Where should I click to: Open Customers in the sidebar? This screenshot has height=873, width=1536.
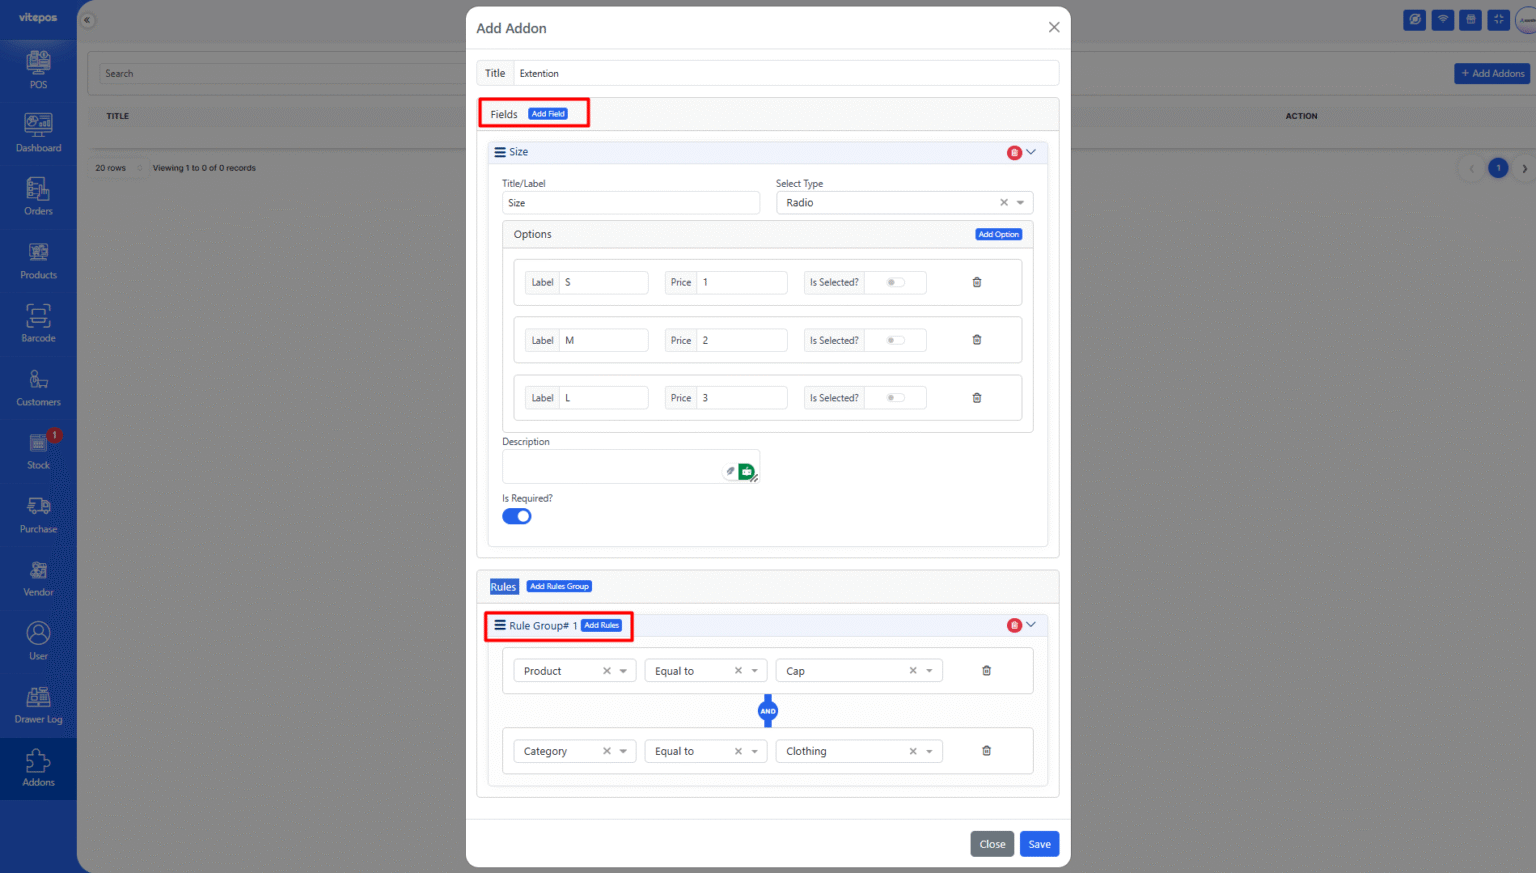[38, 387]
